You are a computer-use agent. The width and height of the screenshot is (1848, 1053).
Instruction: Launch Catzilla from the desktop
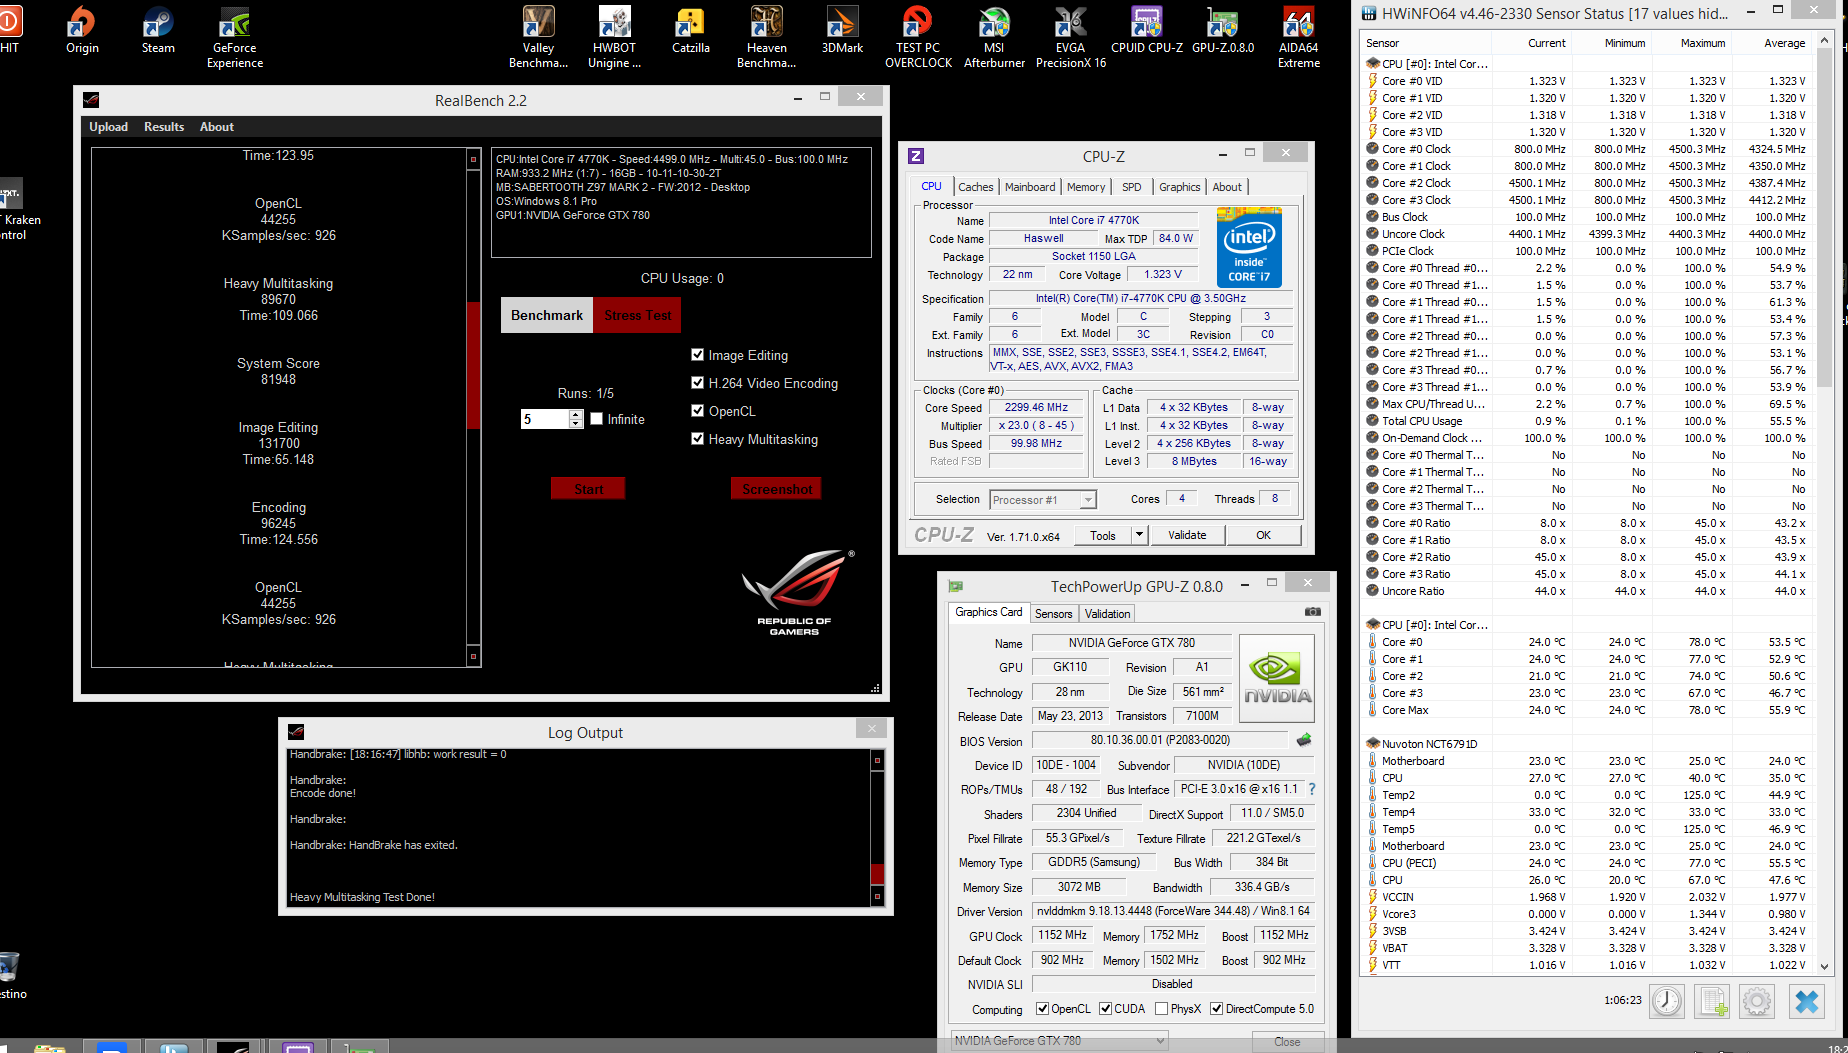click(690, 30)
